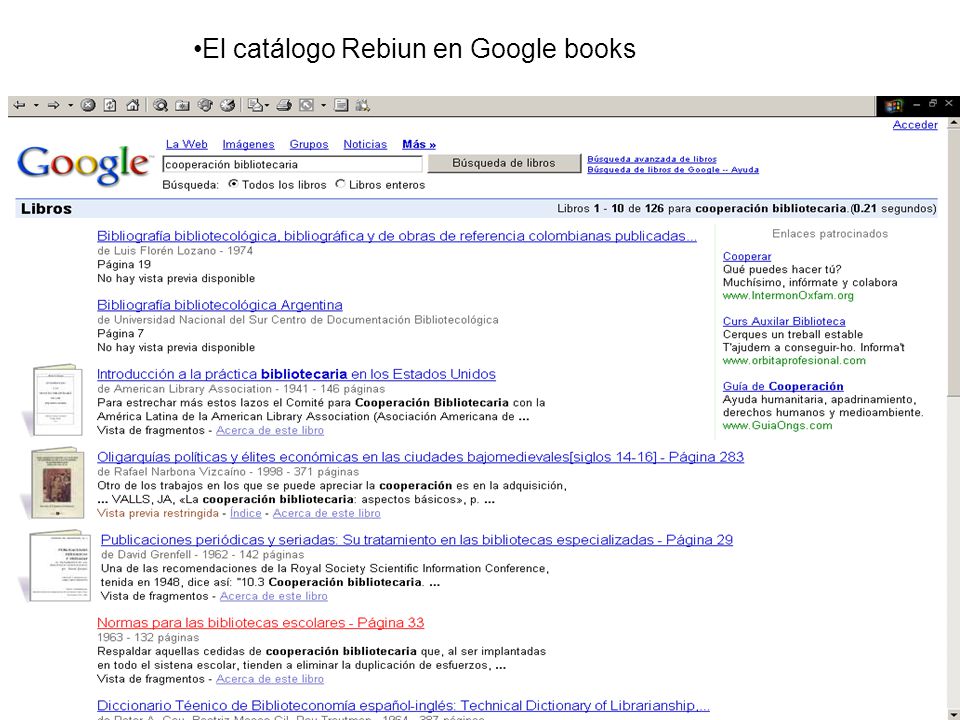The height and width of the screenshot is (720, 960).
Task: Click the text 'Página 7'
Action: [x=121, y=334]
